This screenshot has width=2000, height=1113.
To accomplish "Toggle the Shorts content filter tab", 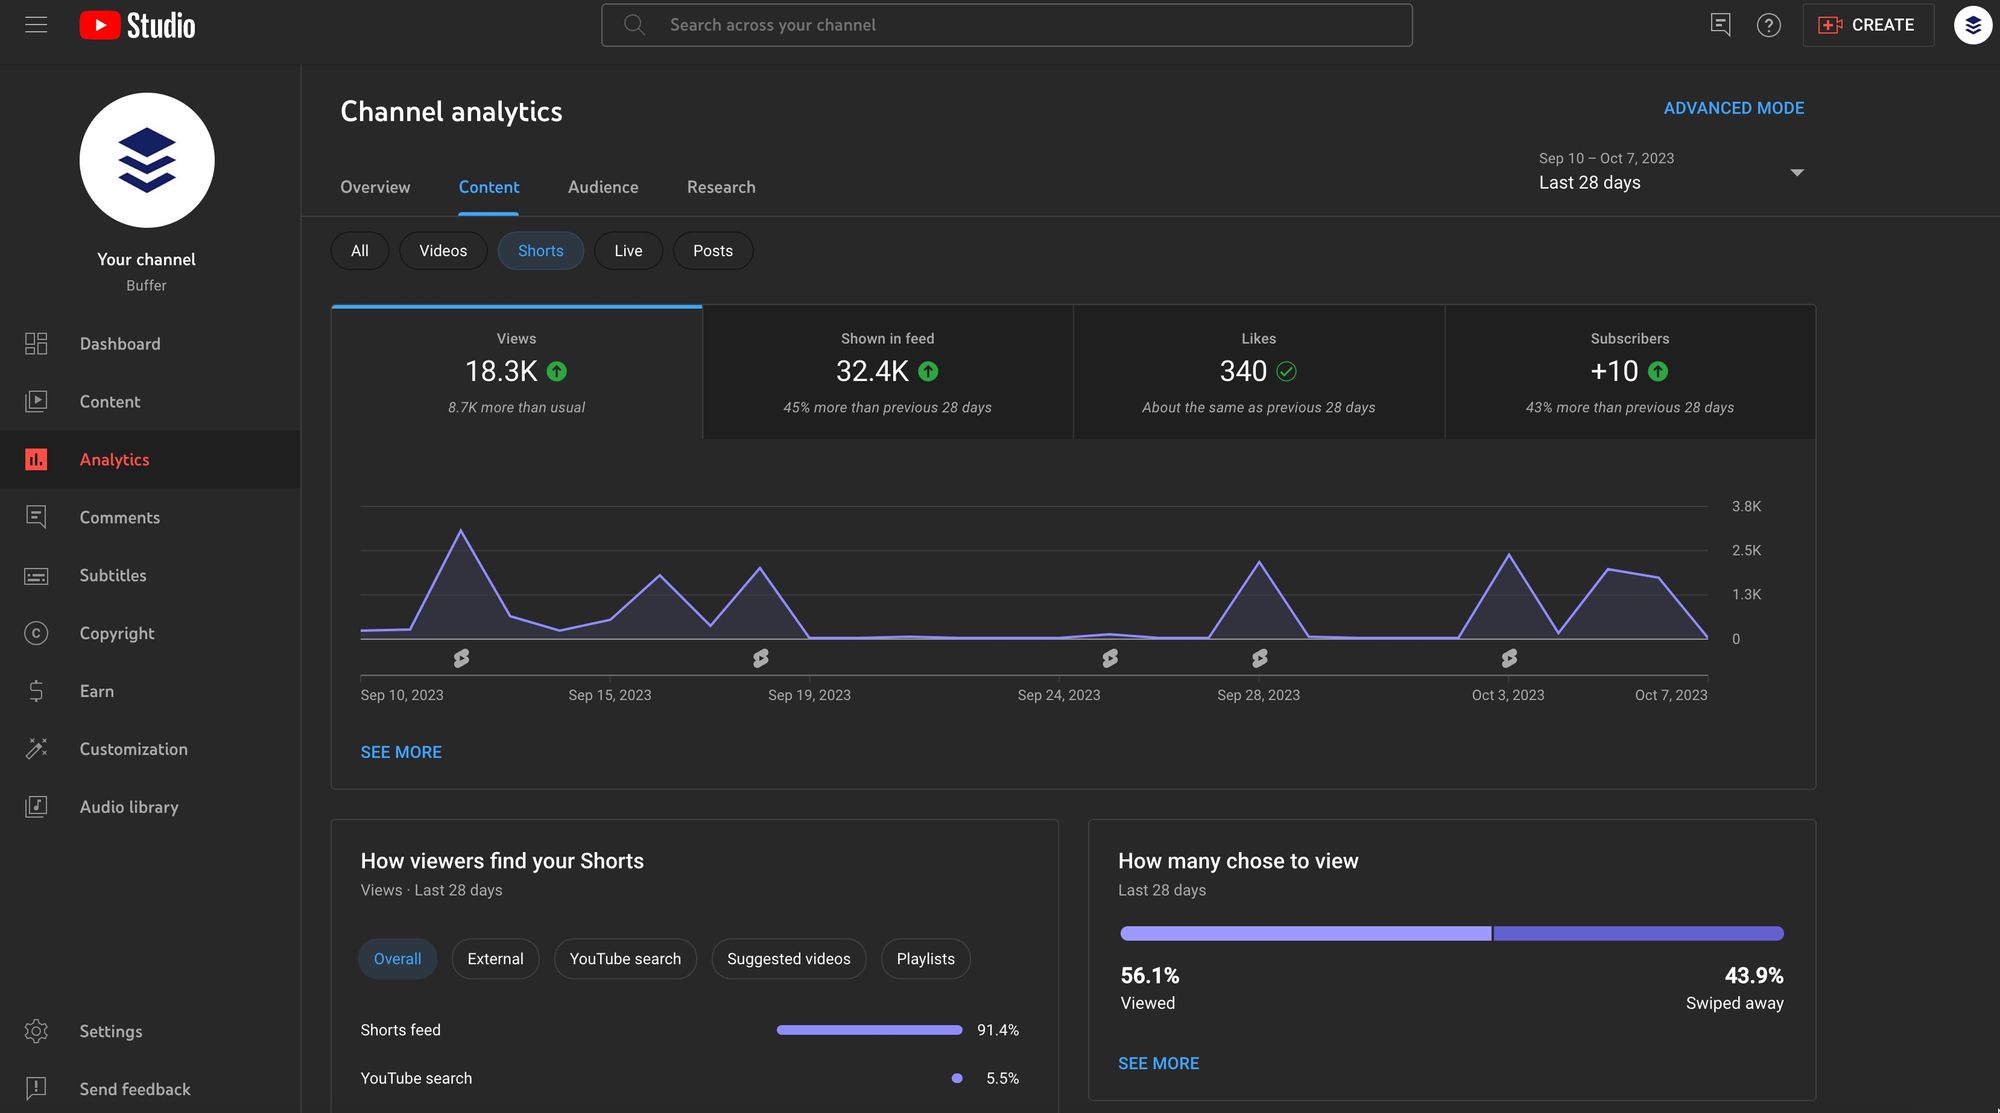I will pyautogui.click(x=540, y=251).
